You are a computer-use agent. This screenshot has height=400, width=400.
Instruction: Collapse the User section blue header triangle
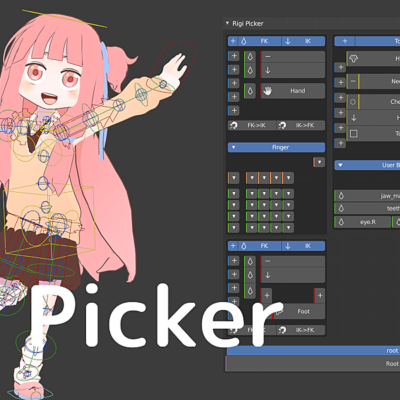(340, 165)
